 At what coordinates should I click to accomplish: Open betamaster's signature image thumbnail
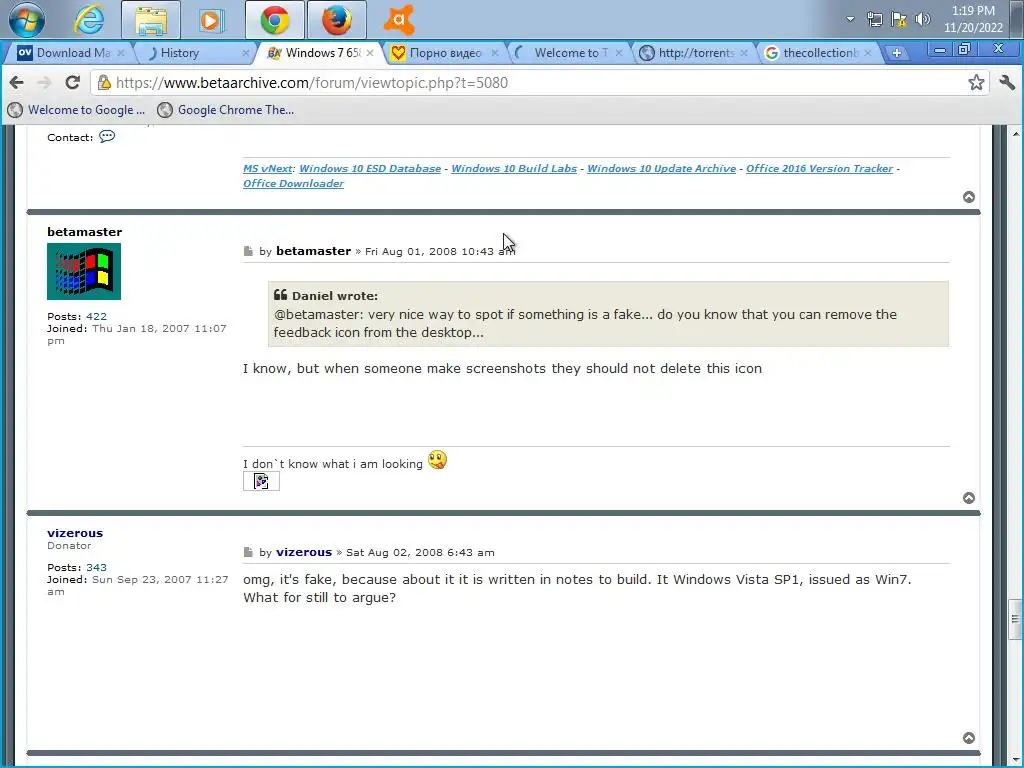pyautogui.click(x=261, y=481)
